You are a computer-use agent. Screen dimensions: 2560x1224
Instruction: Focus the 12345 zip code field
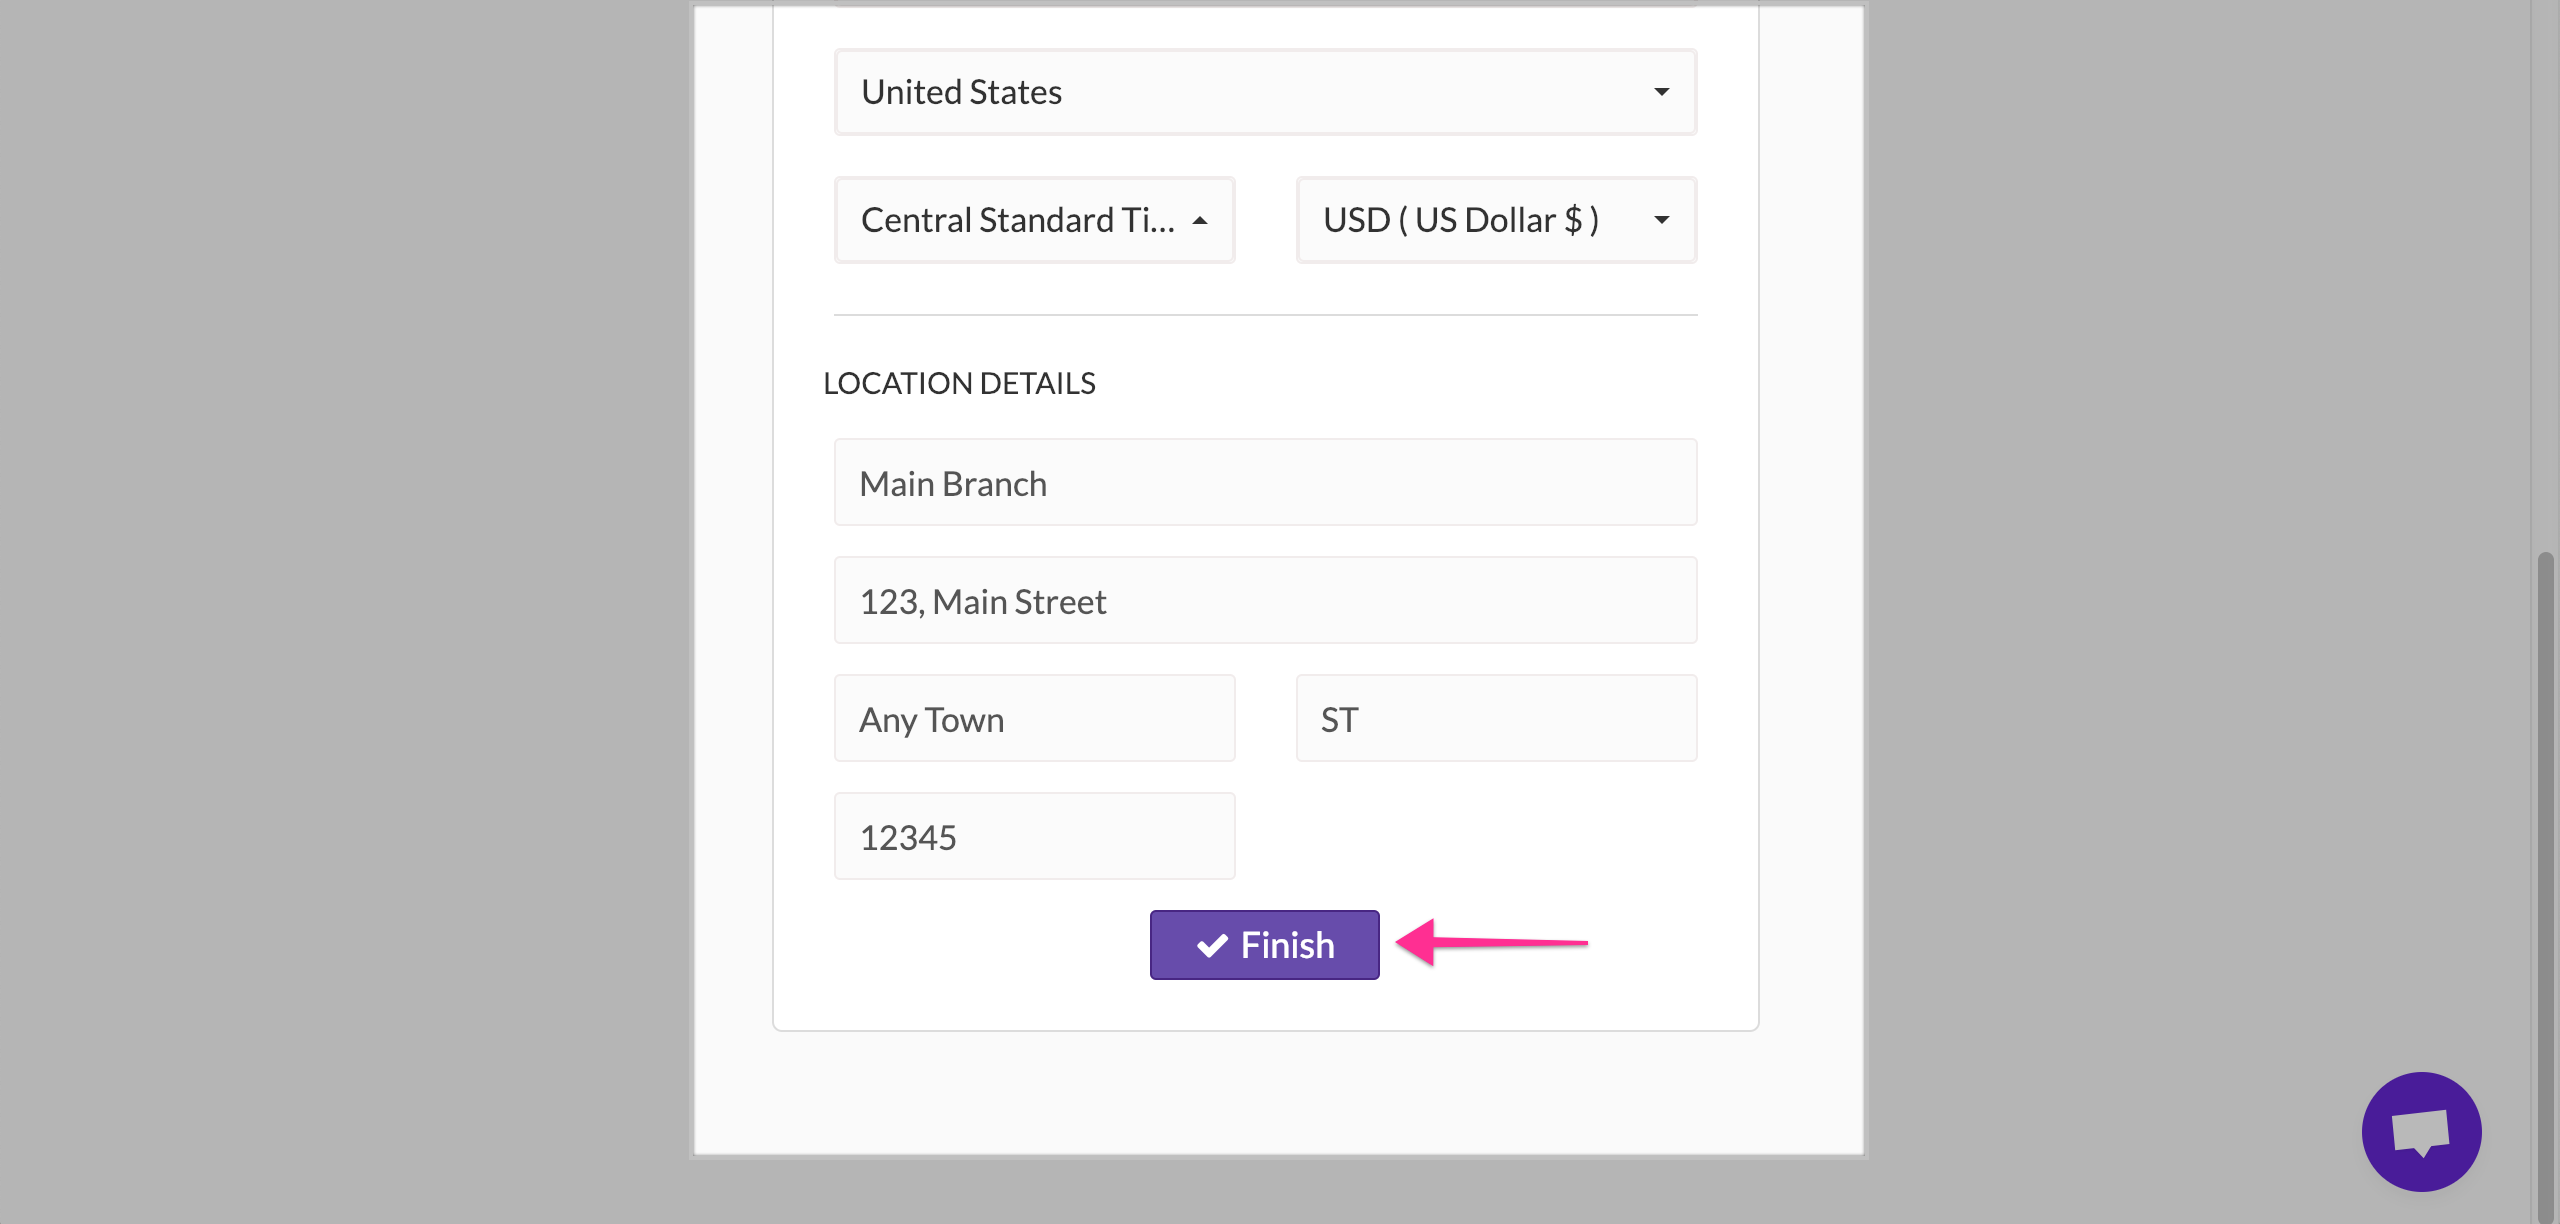(x=1034, y=837)
